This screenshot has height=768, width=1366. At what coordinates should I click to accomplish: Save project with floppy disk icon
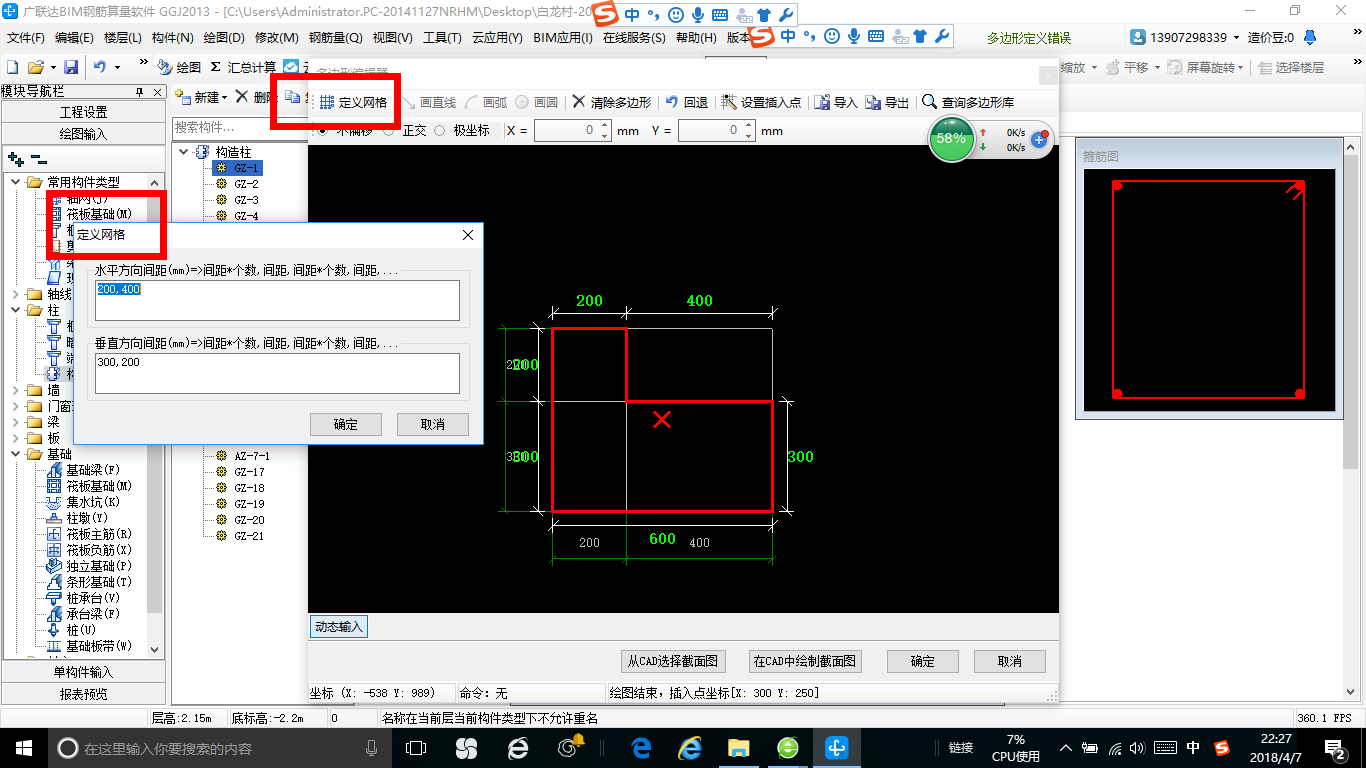(71, 67)
